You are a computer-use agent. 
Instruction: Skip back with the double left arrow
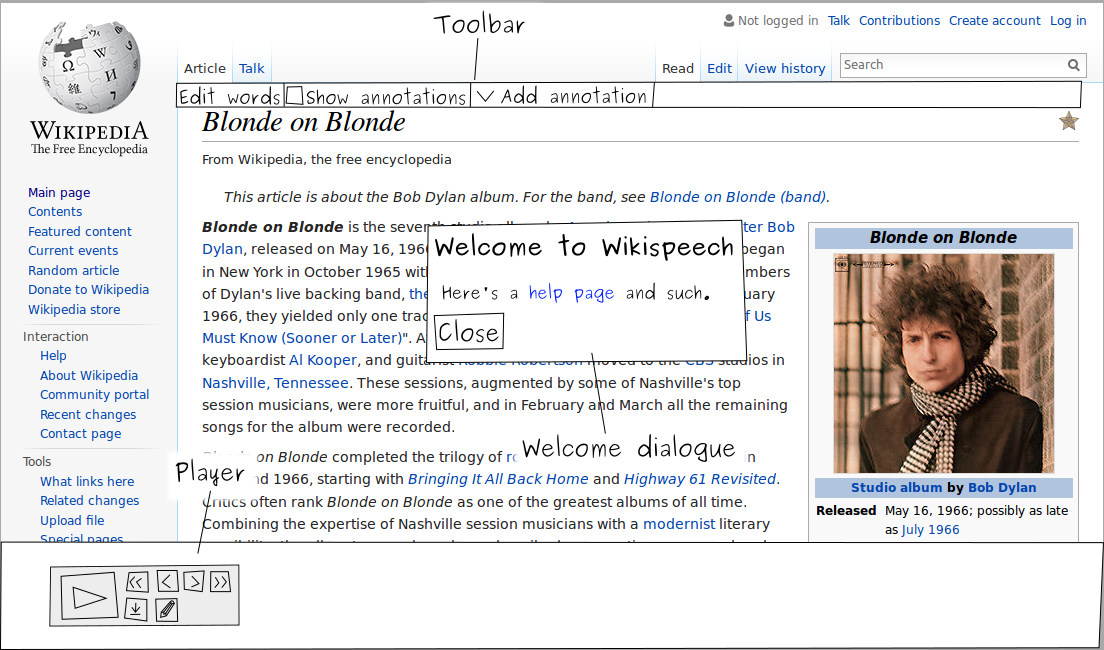tap(137, 582)
